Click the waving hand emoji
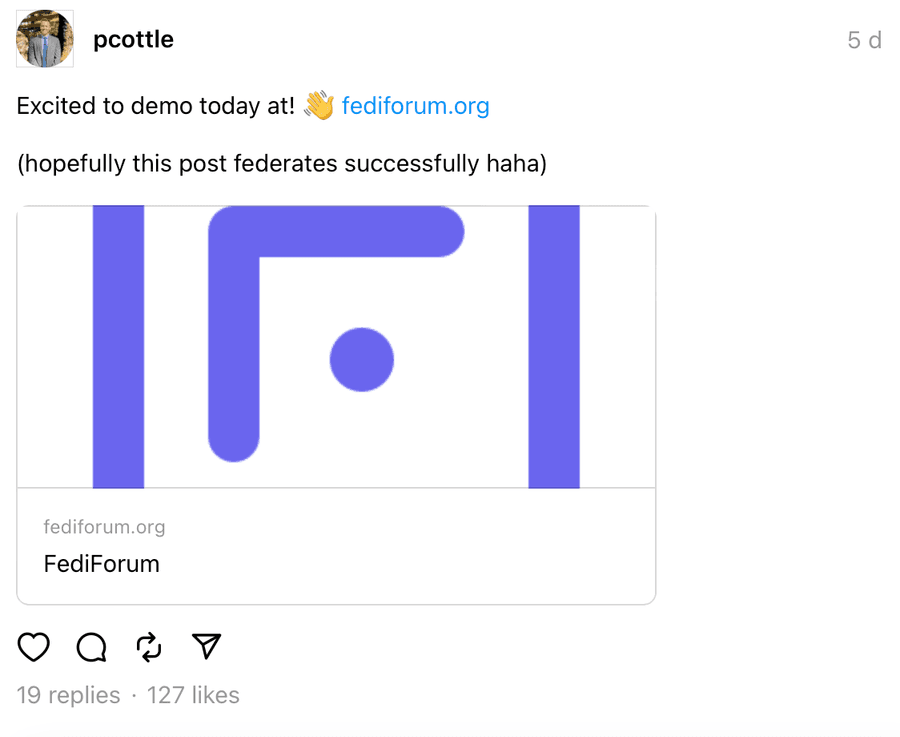 point(319,106)
